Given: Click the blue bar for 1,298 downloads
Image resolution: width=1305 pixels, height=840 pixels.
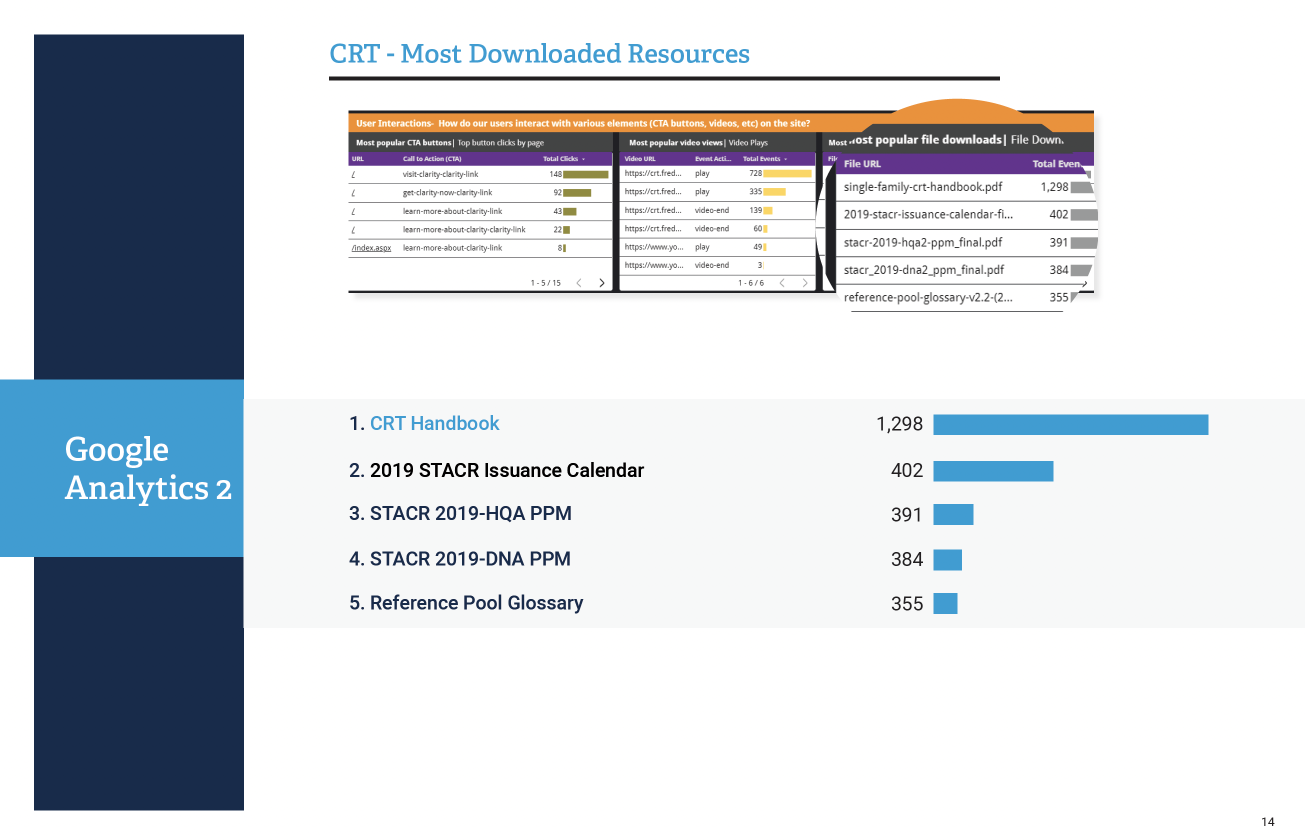Looking at the screenshot, I should coord(1070,425).
